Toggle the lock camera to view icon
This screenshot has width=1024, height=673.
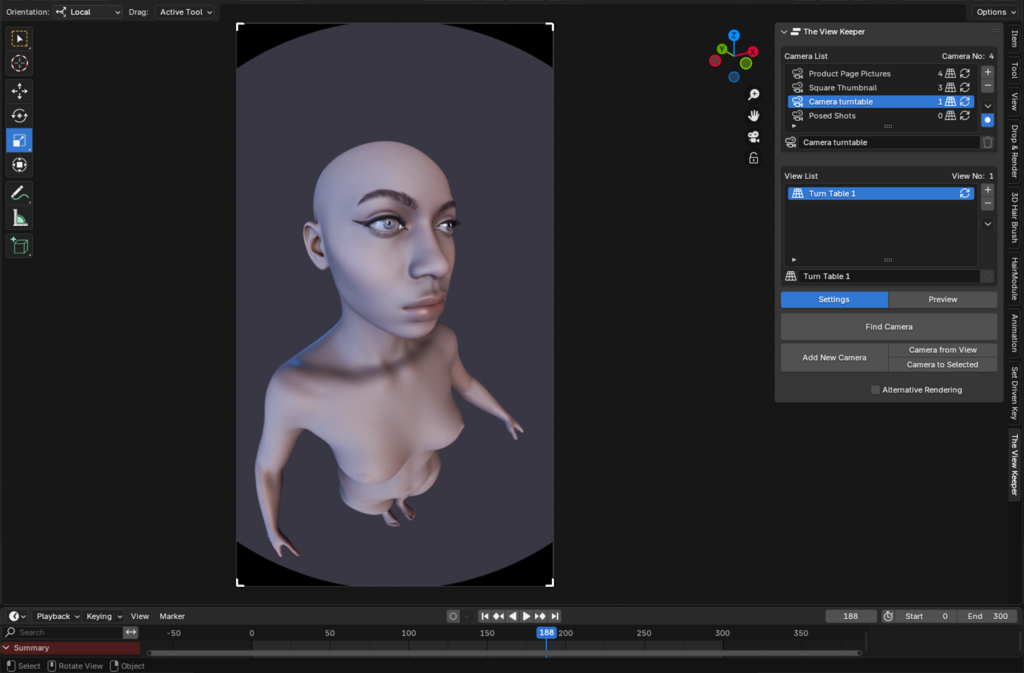click(754, 158)
